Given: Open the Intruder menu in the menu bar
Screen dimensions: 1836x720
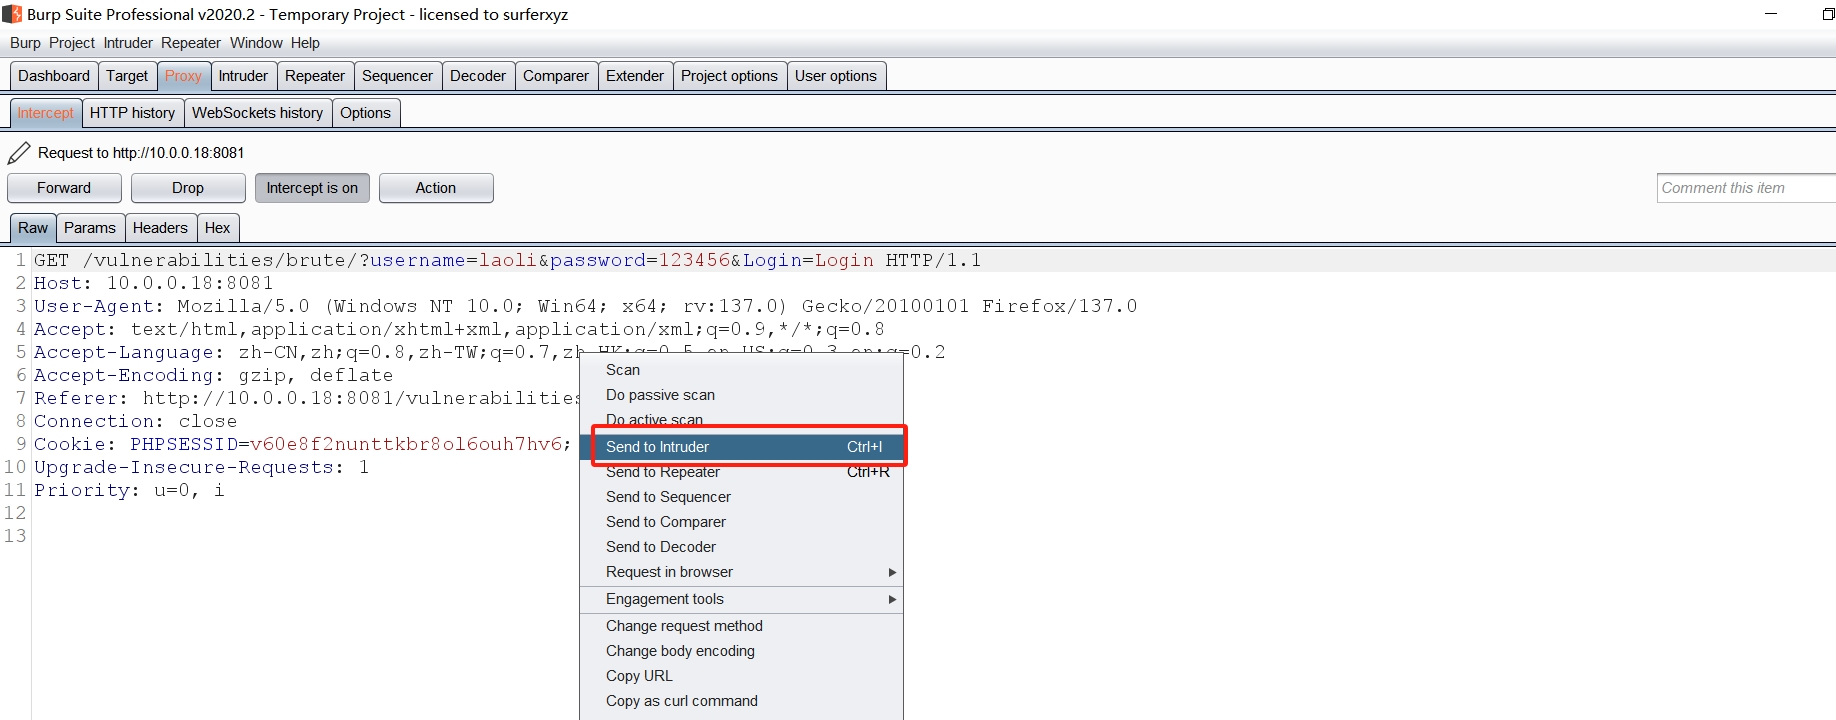Looking at the screenshot, I should click(128, 43).
